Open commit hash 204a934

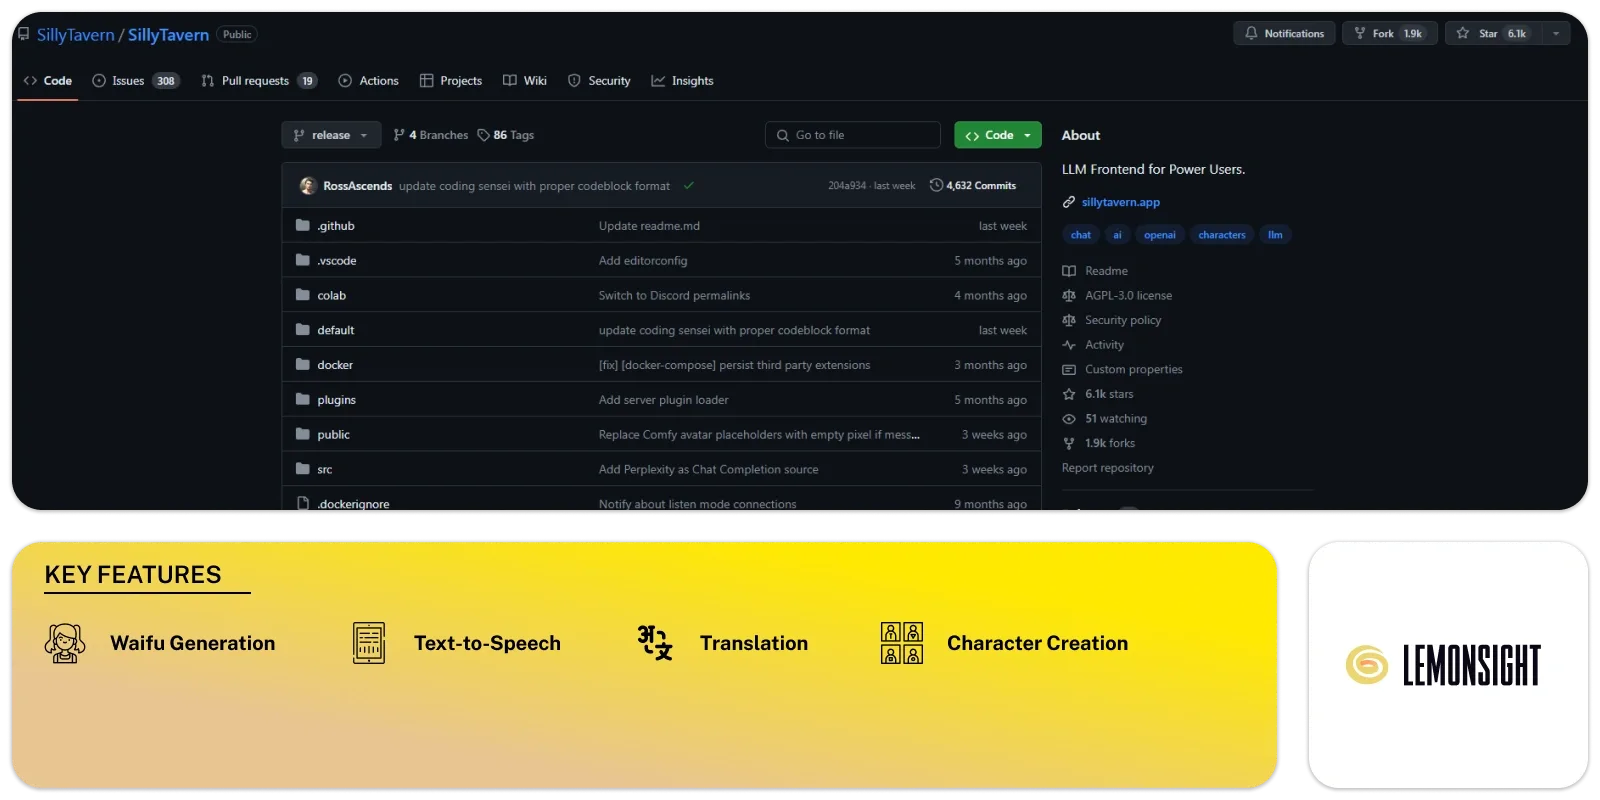(847, 186)
